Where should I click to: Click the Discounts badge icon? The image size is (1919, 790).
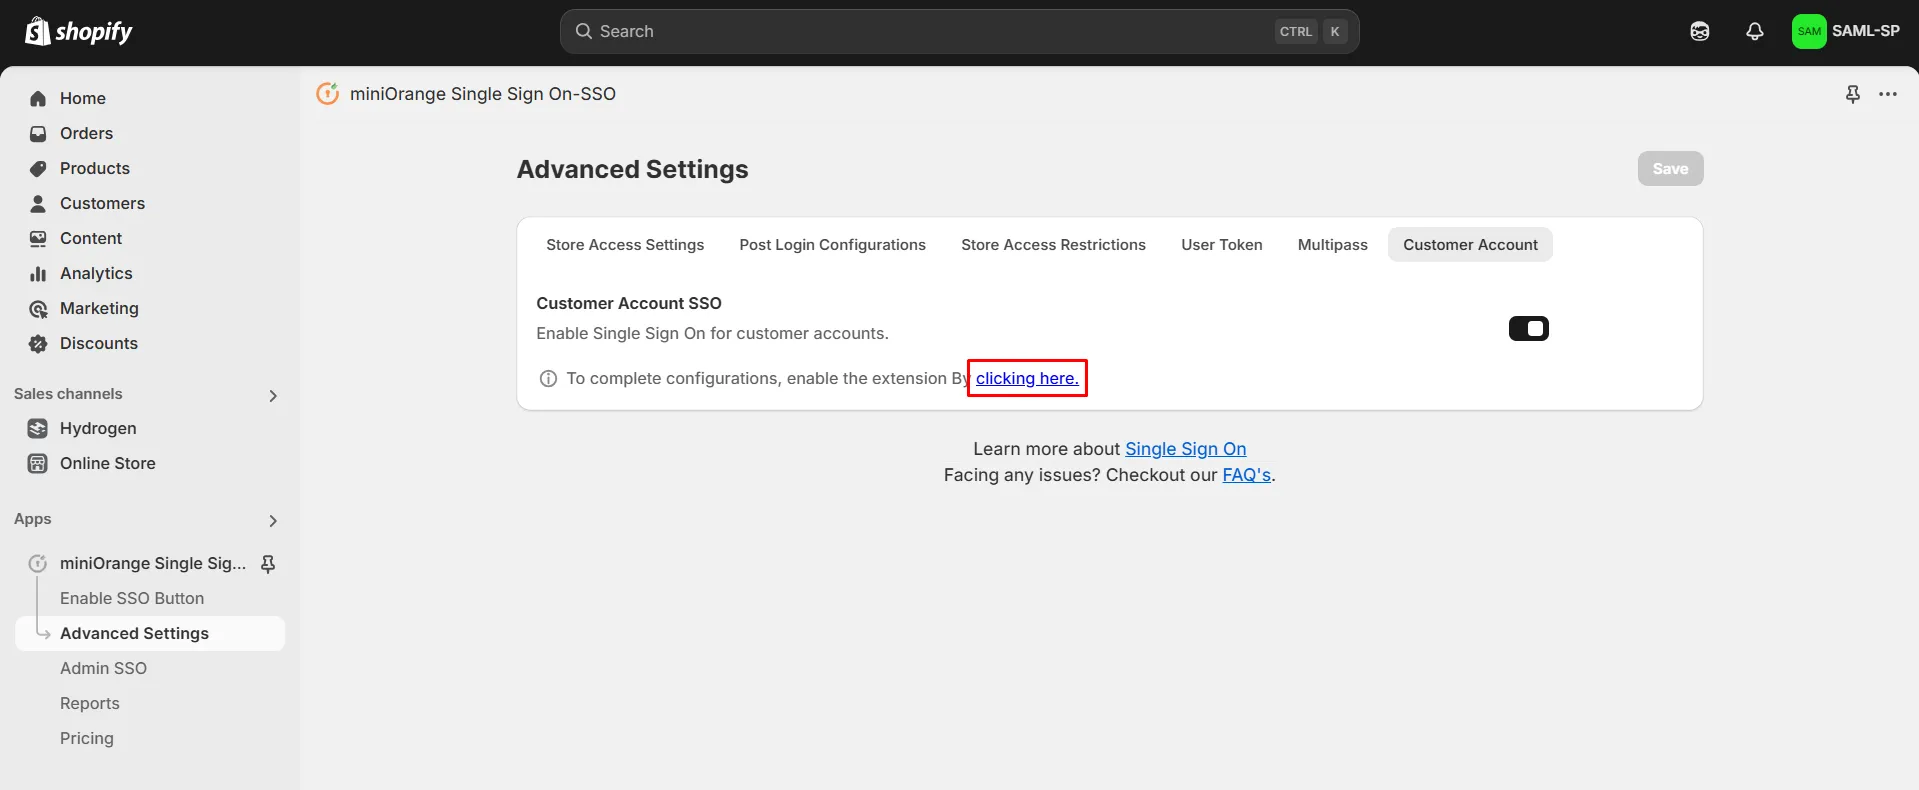point(38,343)
